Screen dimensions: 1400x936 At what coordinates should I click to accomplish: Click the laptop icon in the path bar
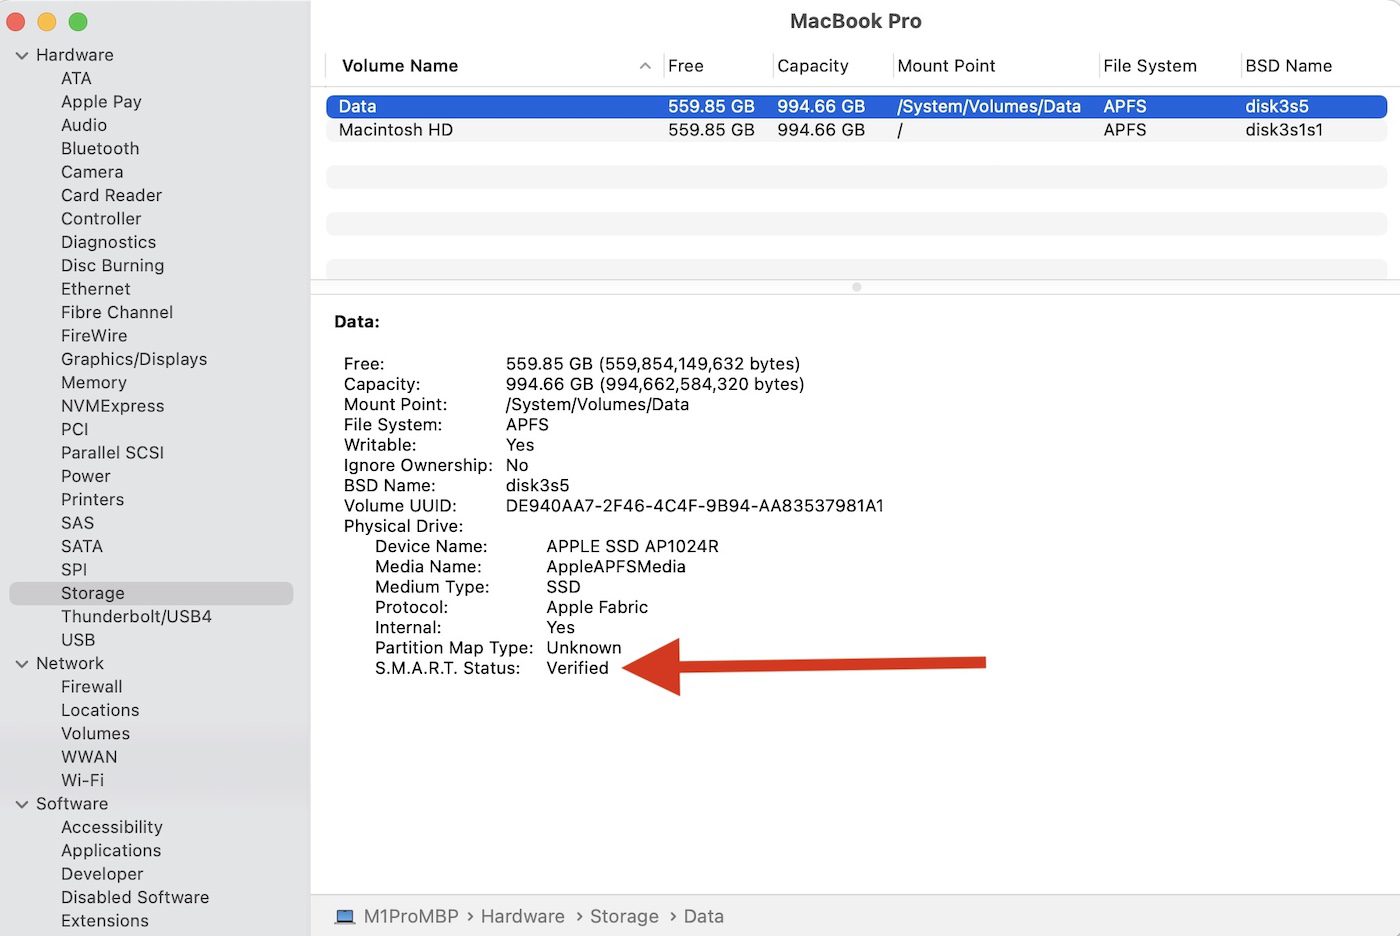click(345, 916)
